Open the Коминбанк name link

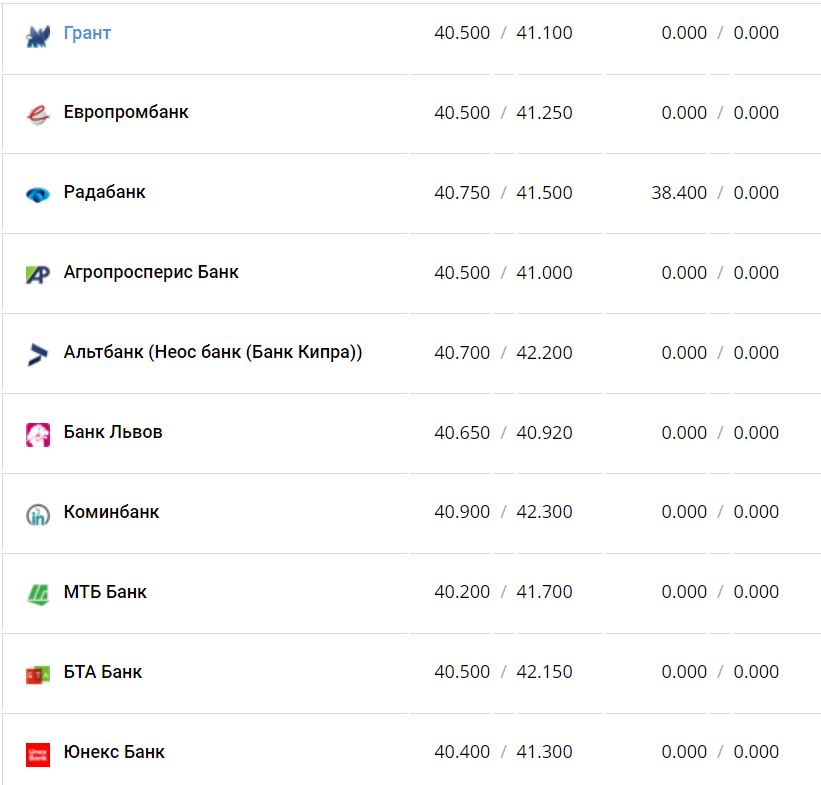111,512
